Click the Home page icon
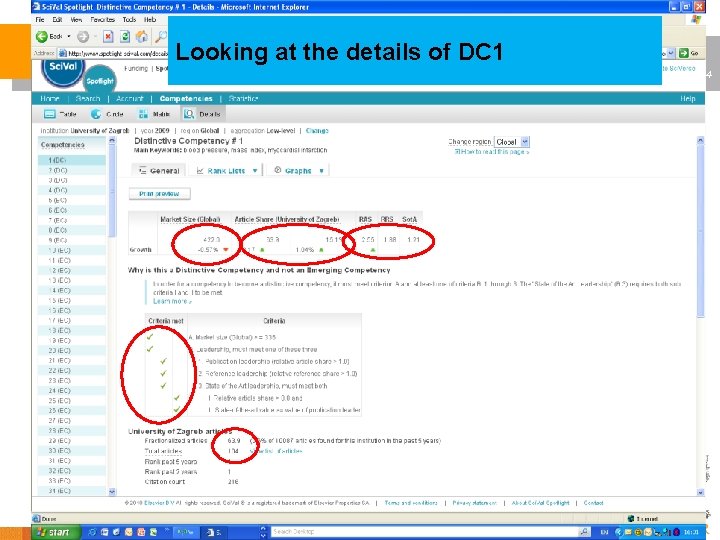720x540 pixels. click(142, 37)
